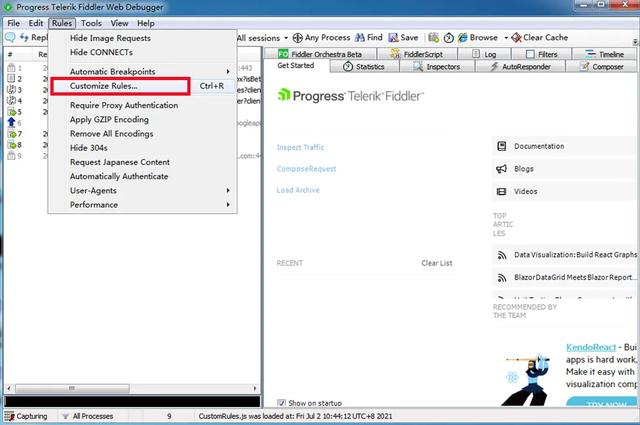Click the KendoReact ad link
Screen dimensions: 640x425
(x=591, y=347)
